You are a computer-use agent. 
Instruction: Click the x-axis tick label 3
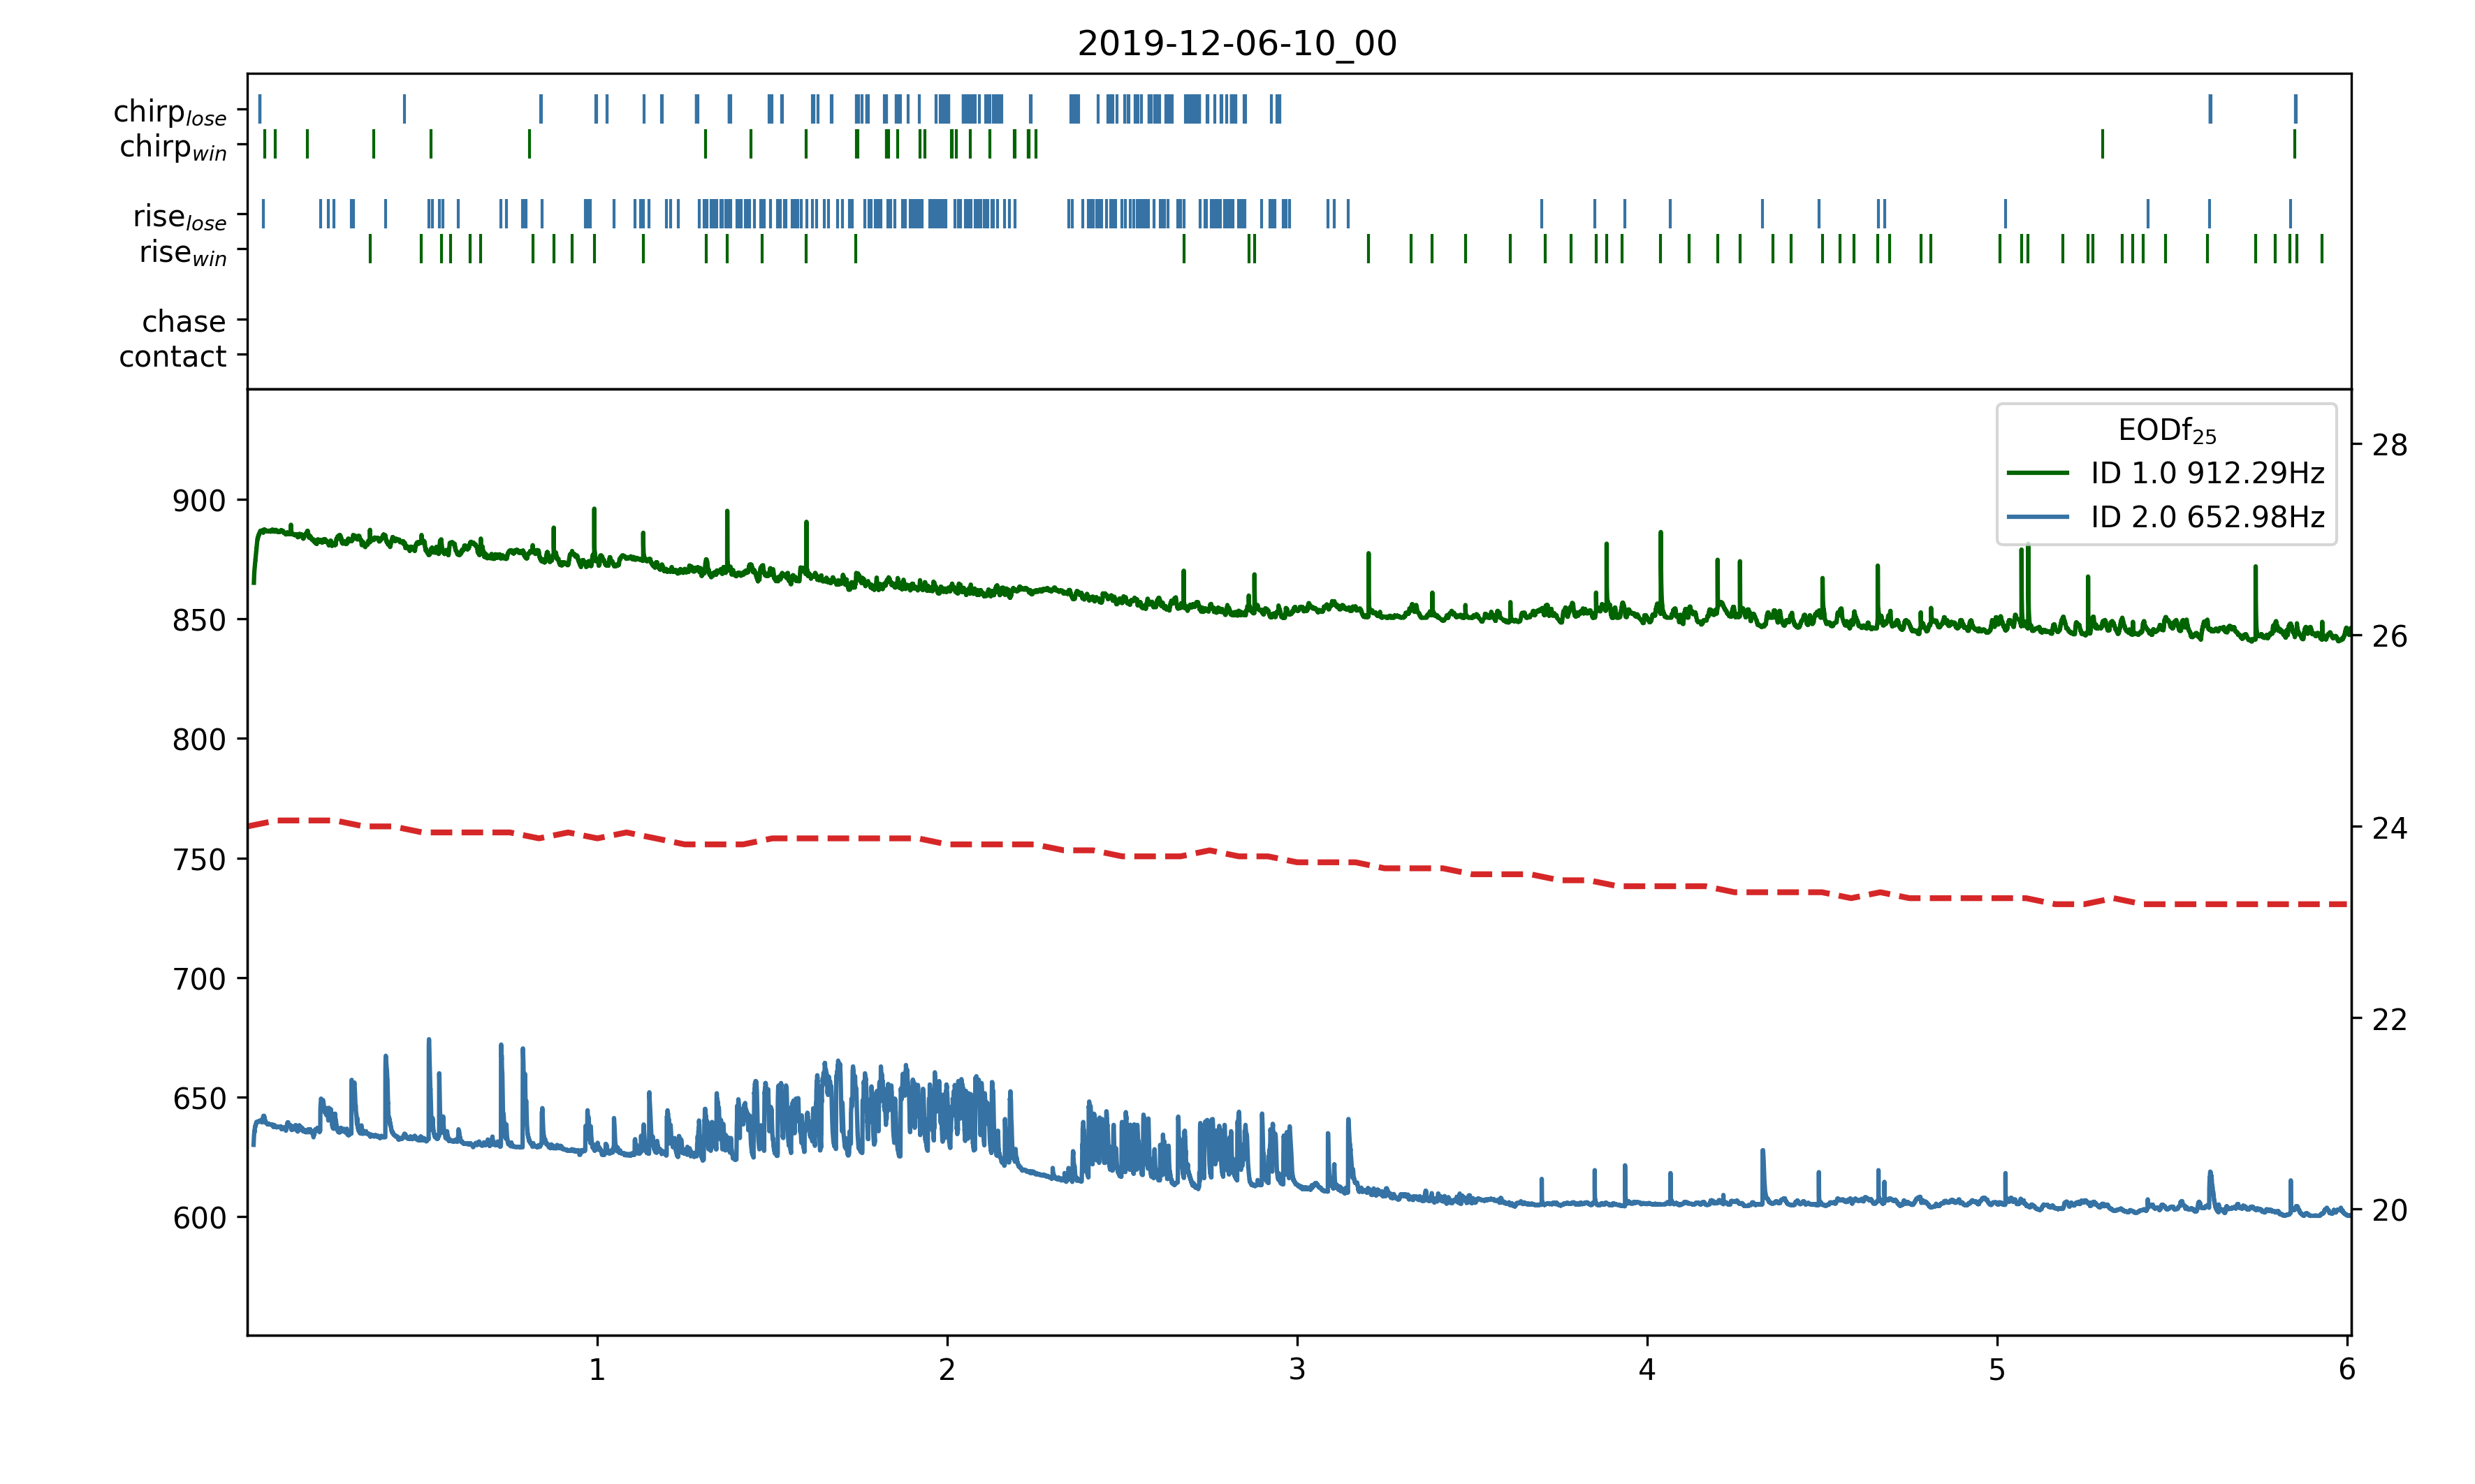[x=1297, y=1370]
